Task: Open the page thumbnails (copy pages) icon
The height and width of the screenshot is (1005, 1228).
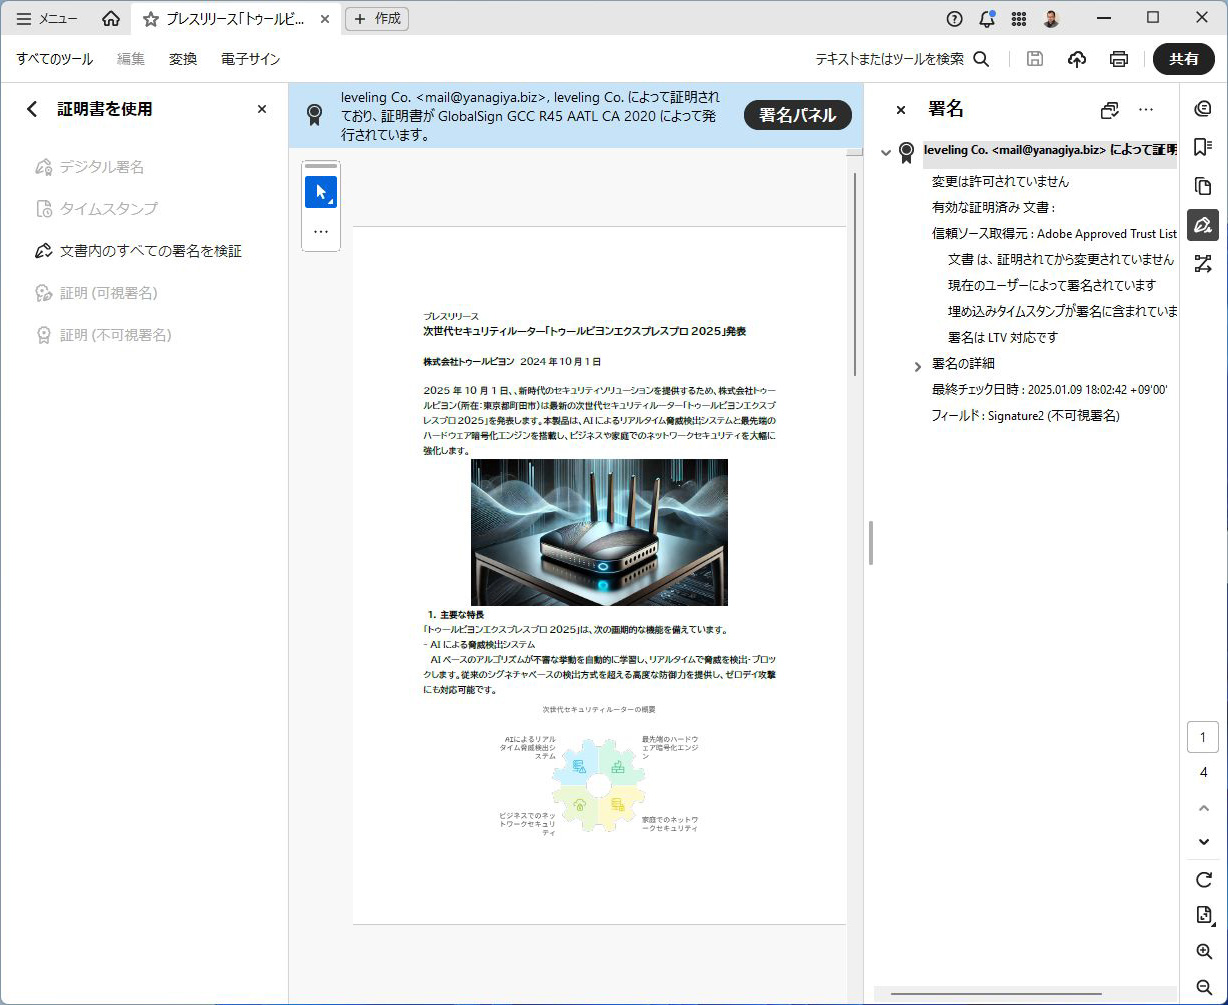Action: coord(1203,186)
